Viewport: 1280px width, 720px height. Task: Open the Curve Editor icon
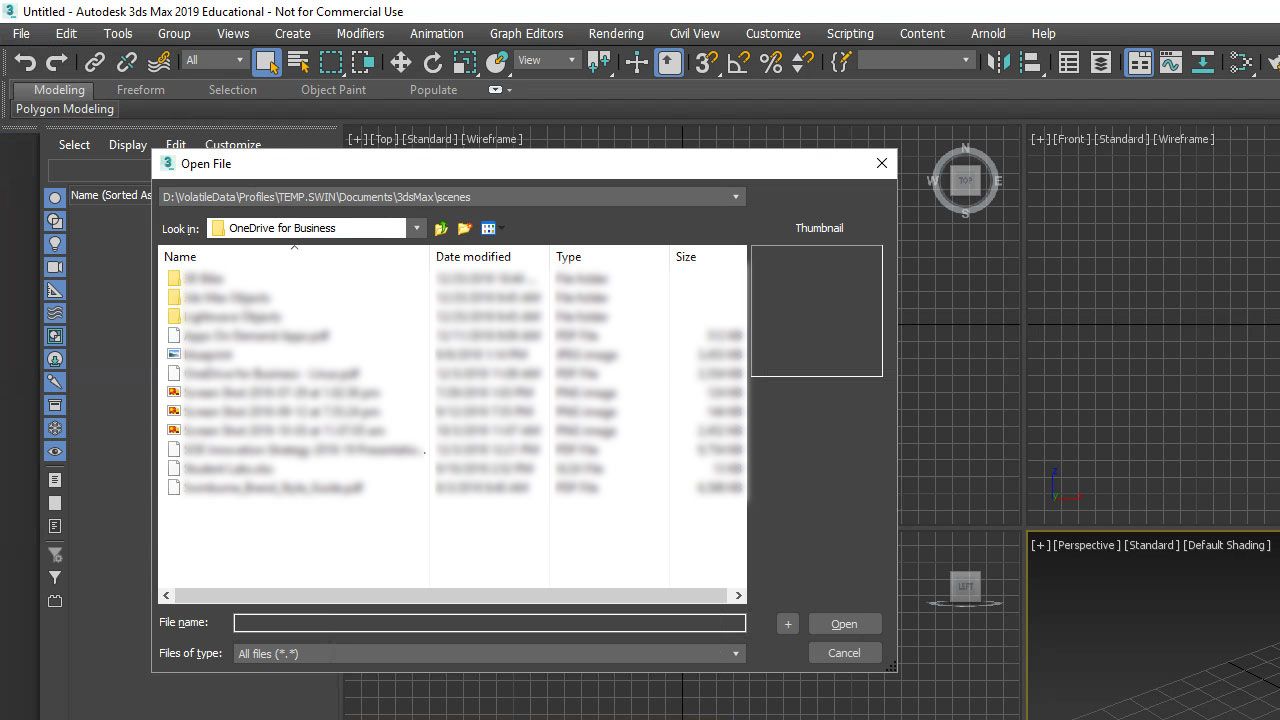click(x=1170, y=63)
